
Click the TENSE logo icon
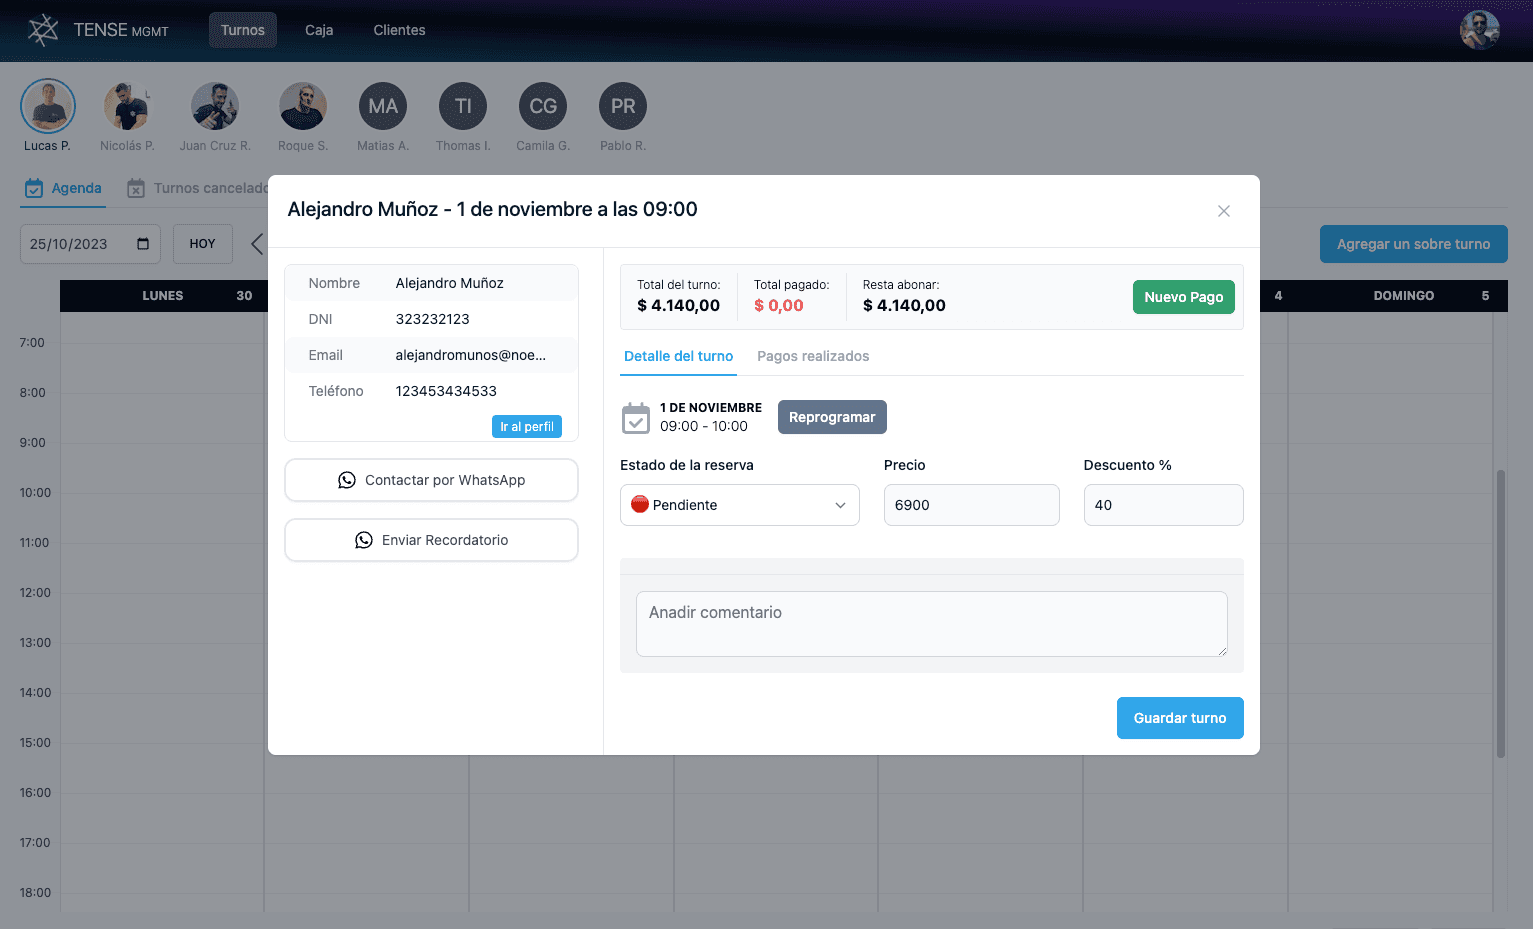point(42,29)
